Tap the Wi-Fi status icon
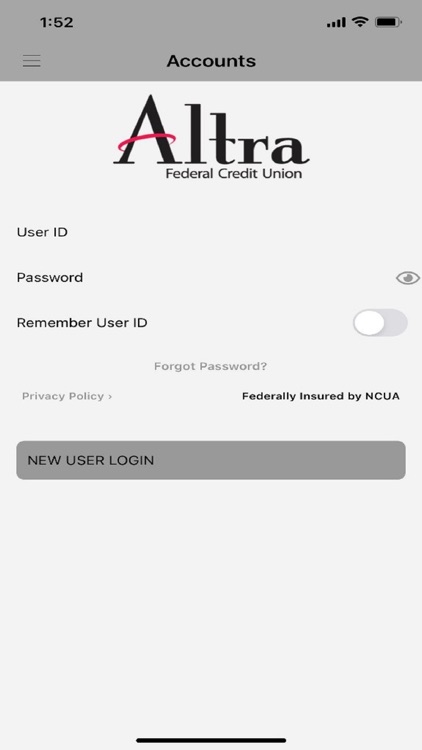Image resolution: width=422 pixels, height=750 pixels. point(359,22)
